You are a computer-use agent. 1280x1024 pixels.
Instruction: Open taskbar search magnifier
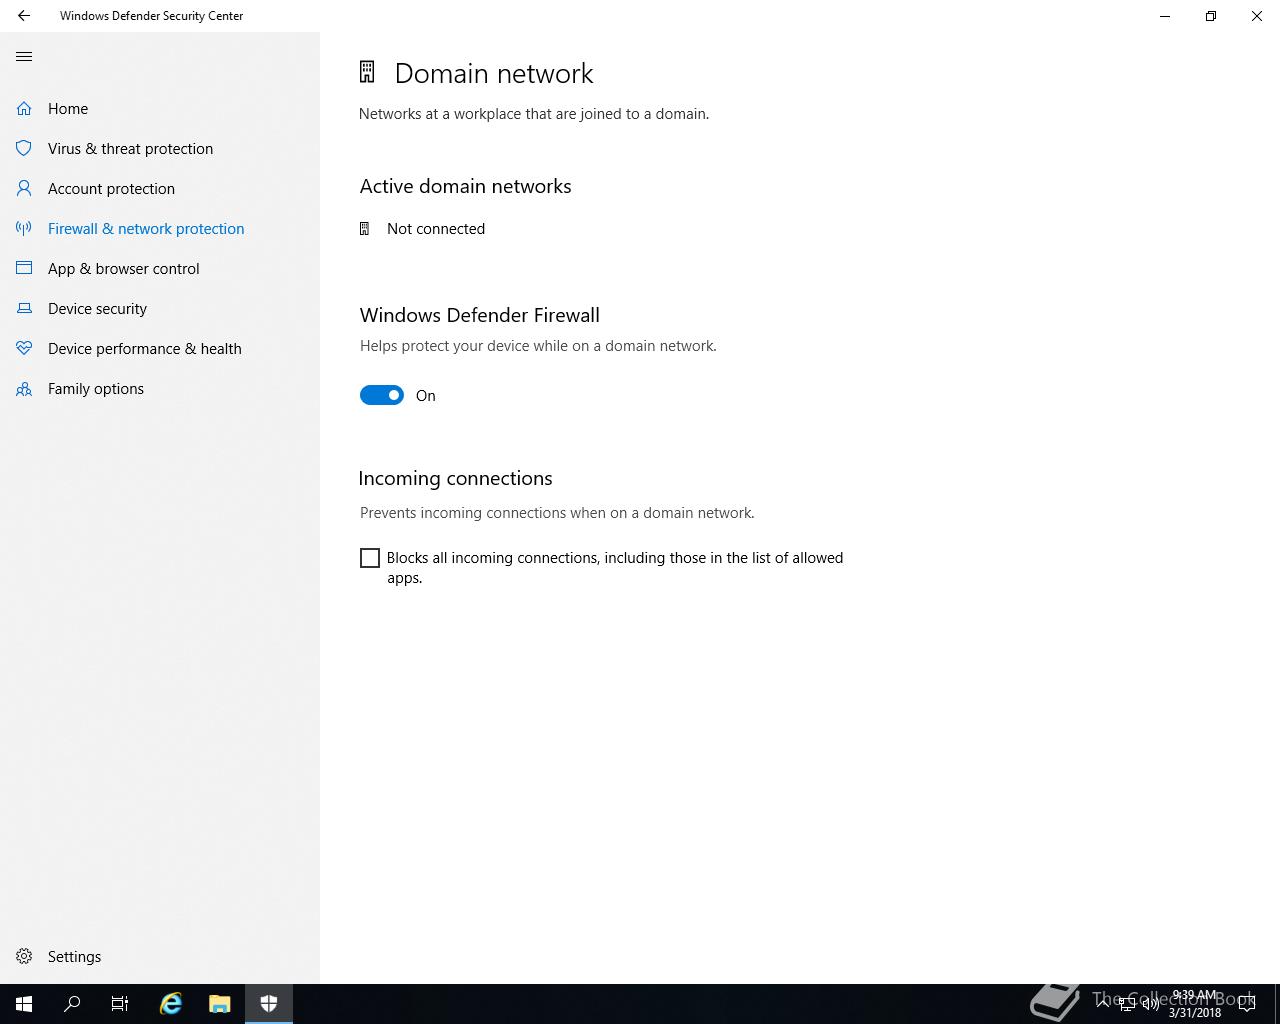pos(72,1004)
